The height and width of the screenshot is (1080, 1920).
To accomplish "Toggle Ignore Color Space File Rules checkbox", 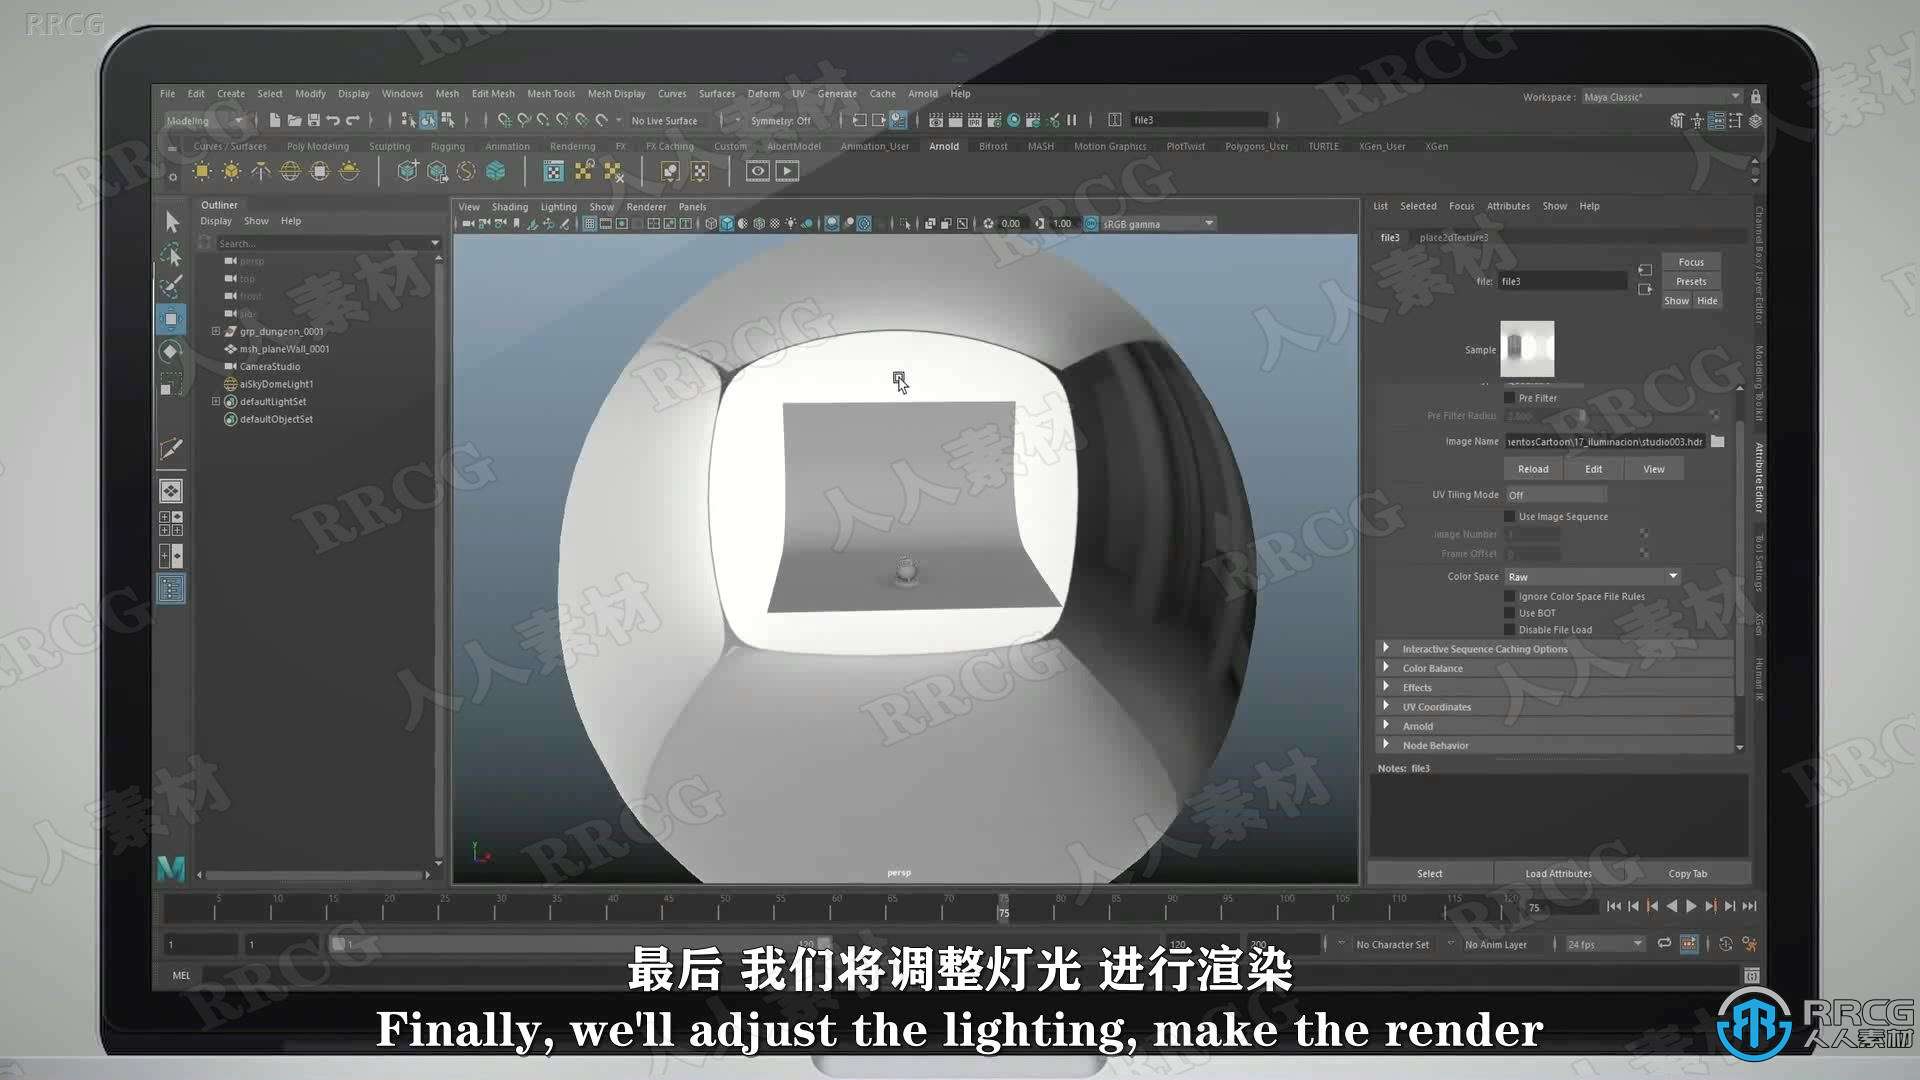I will point(1507,596).
